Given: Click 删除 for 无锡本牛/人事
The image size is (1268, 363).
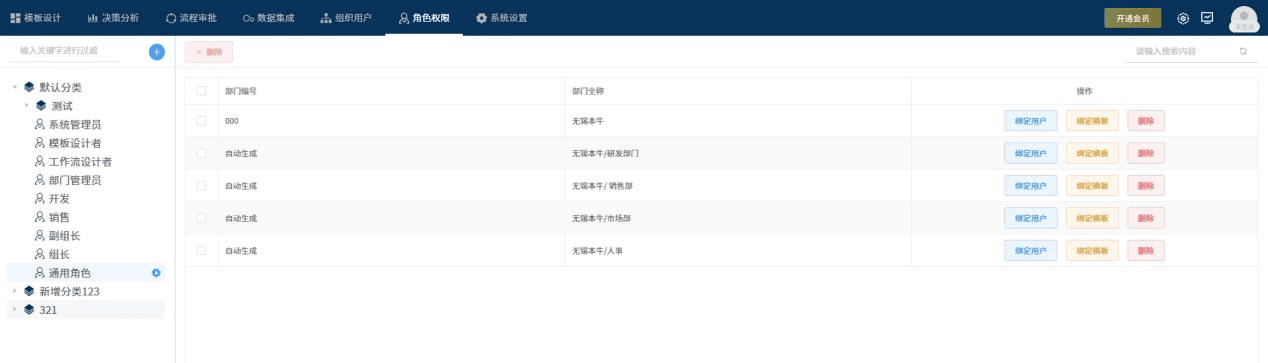Looking at the screenshot, I should coord(1146,250).
